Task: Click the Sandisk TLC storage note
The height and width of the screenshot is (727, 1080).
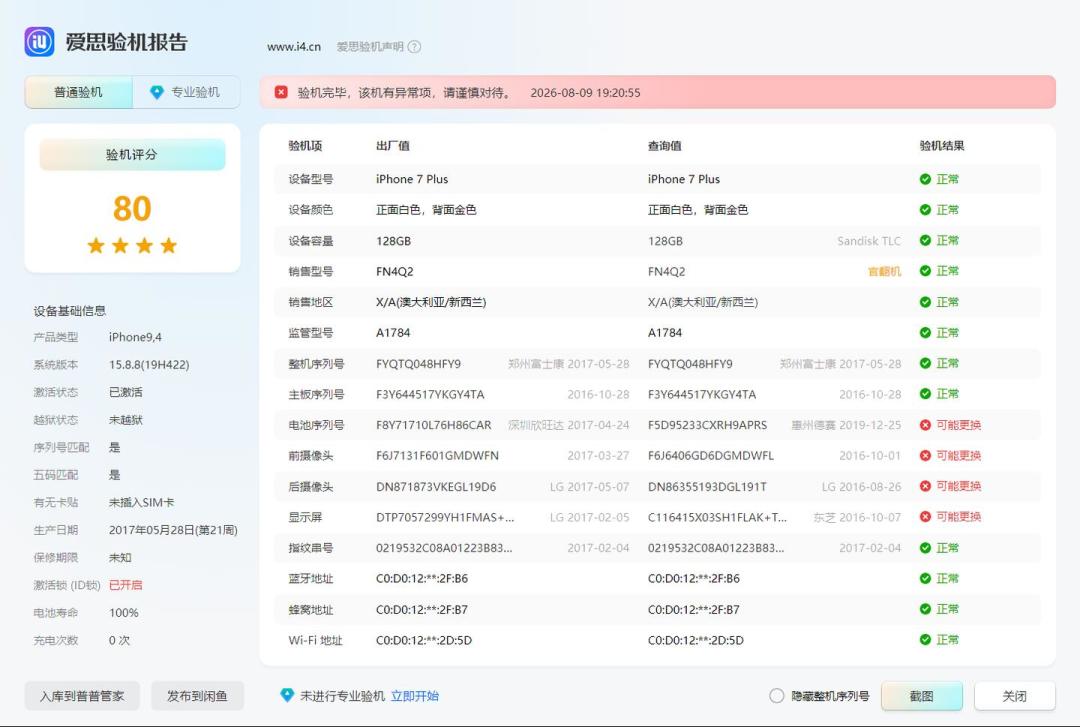Action: pyautogui.click(x=869, y=241)
